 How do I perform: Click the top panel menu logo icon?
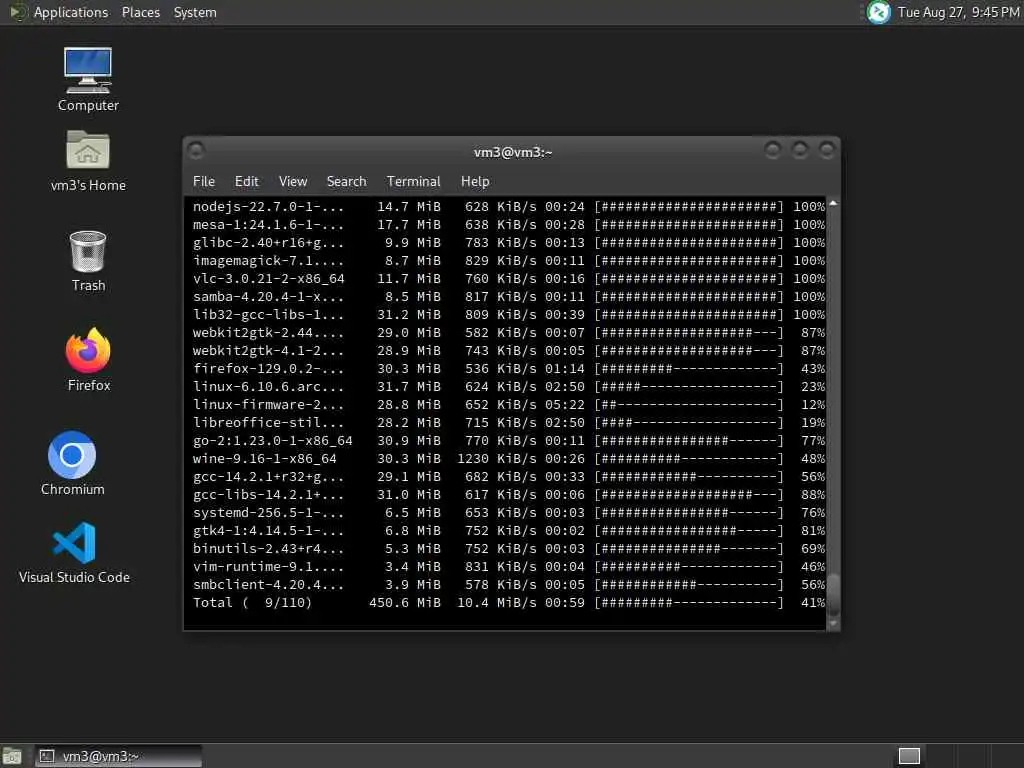pos(18,12)
